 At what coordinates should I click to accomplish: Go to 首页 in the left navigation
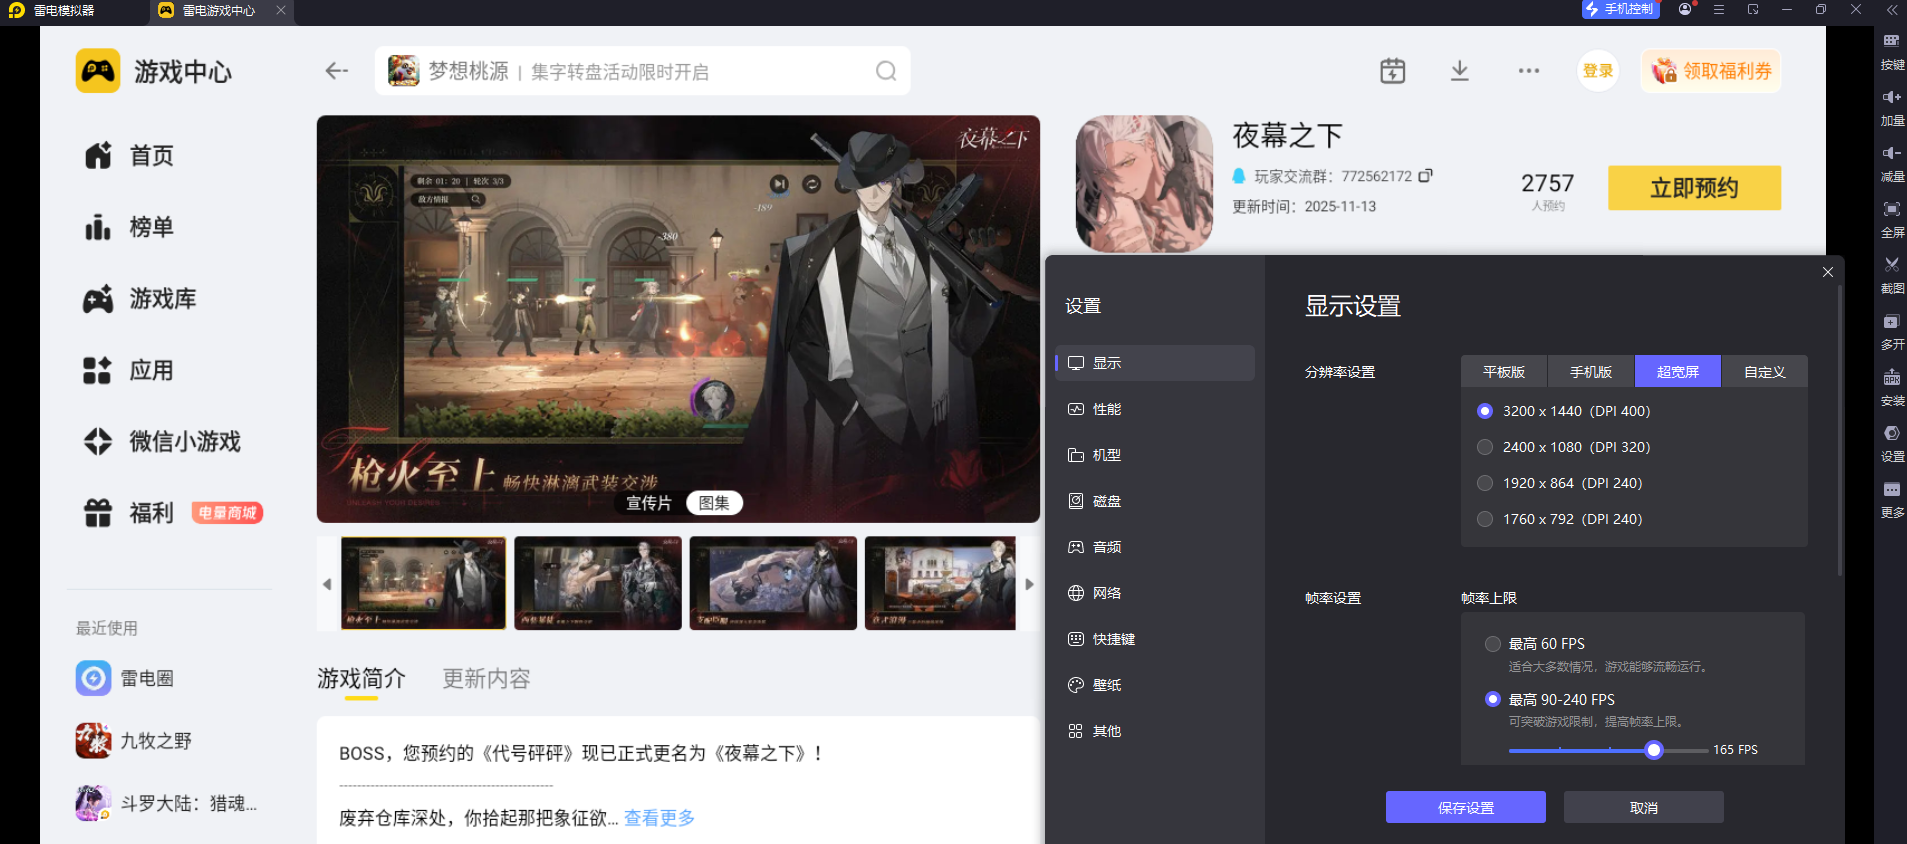point(129,156)
